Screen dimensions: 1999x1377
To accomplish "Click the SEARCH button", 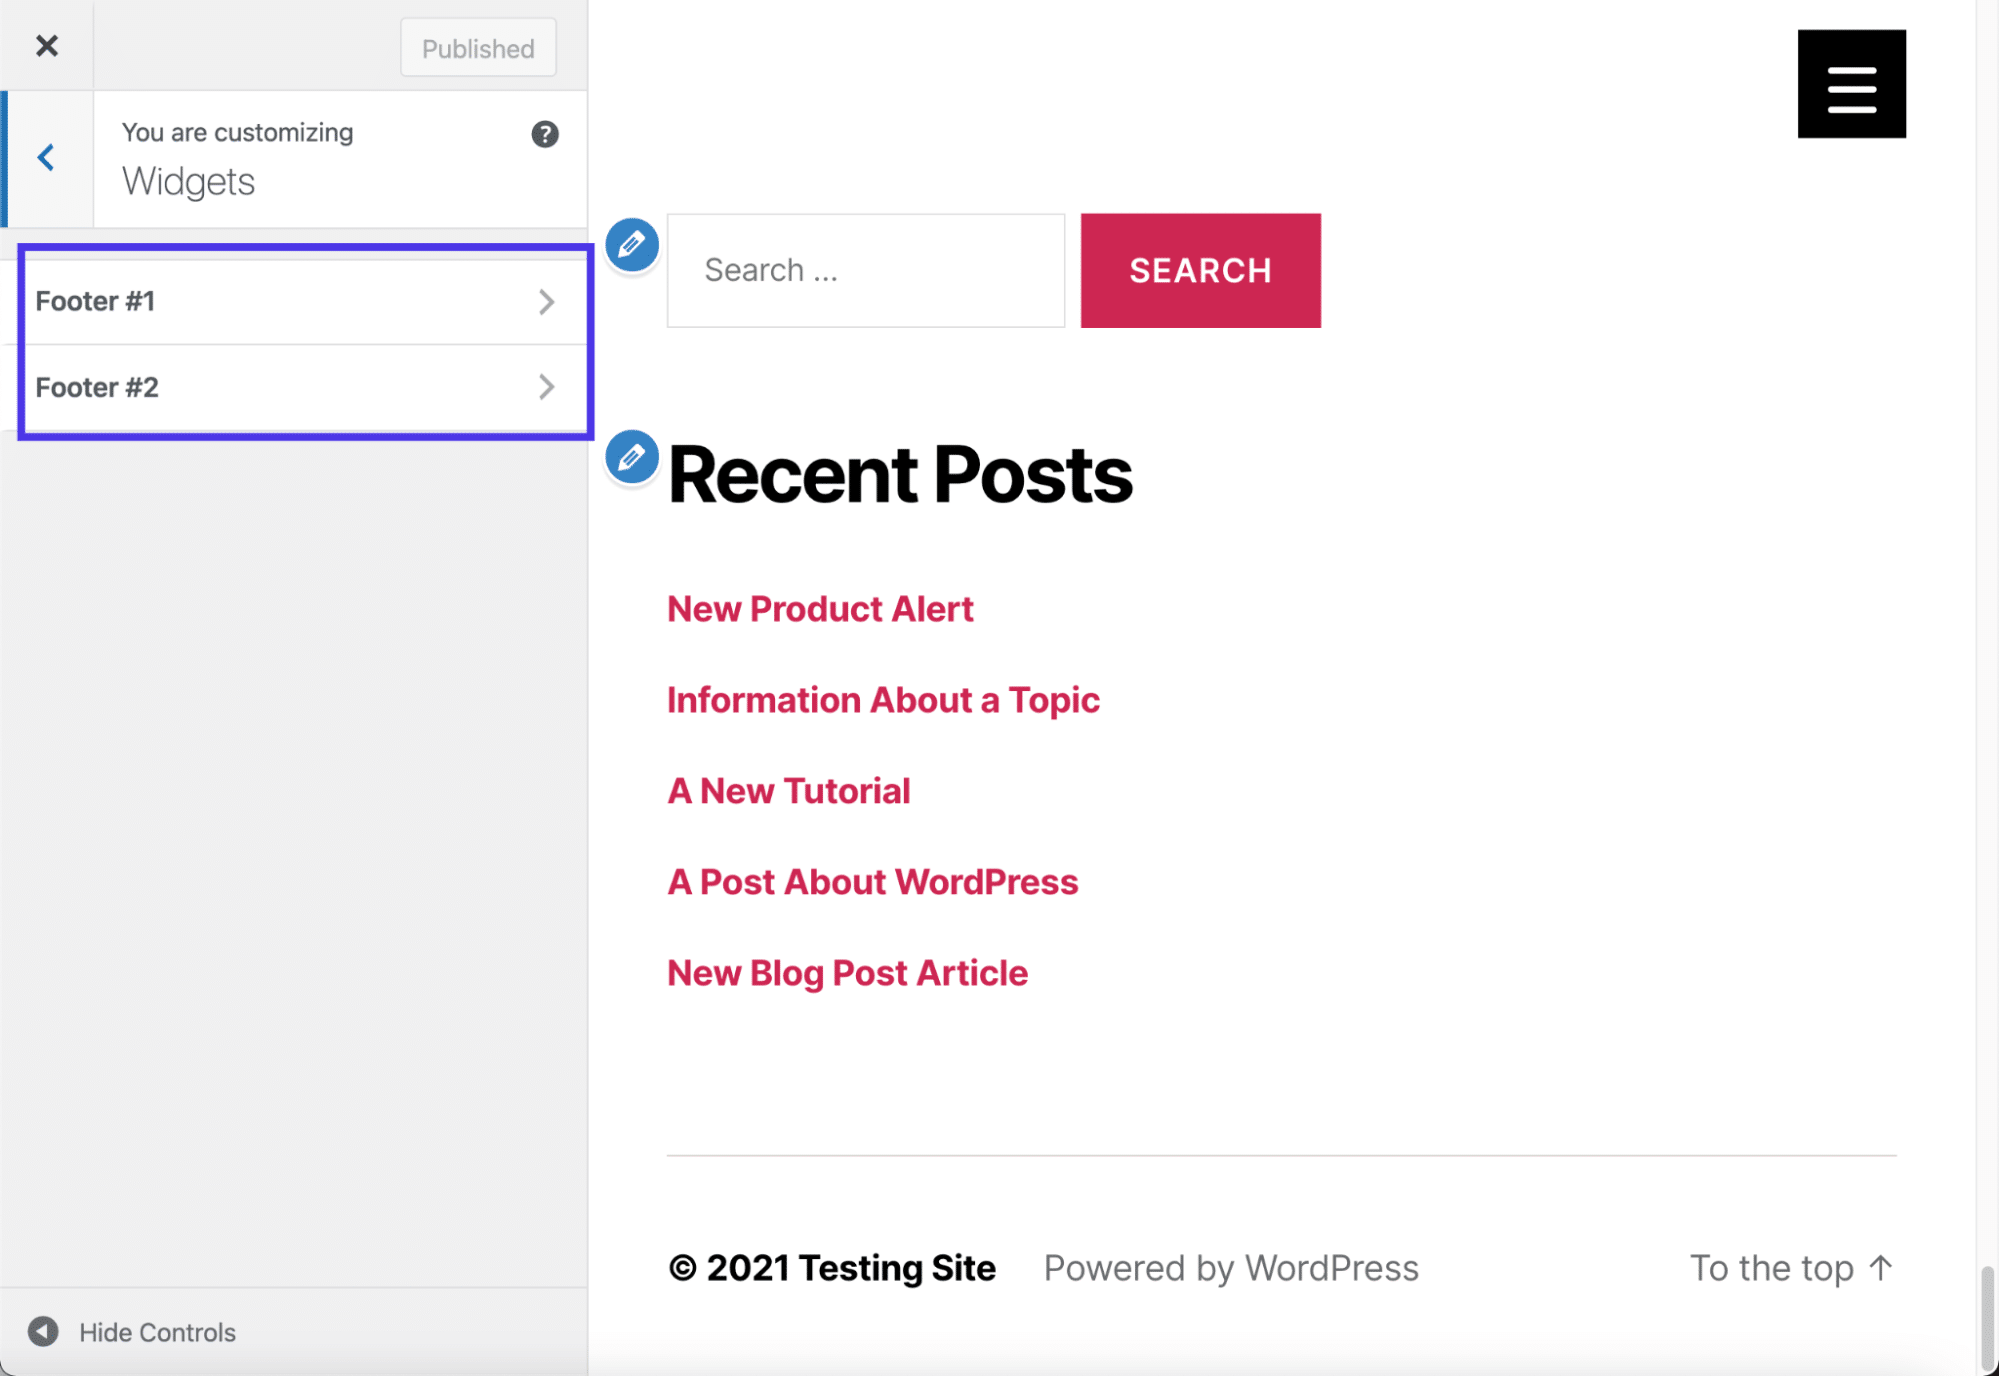I will [1200, 270].
